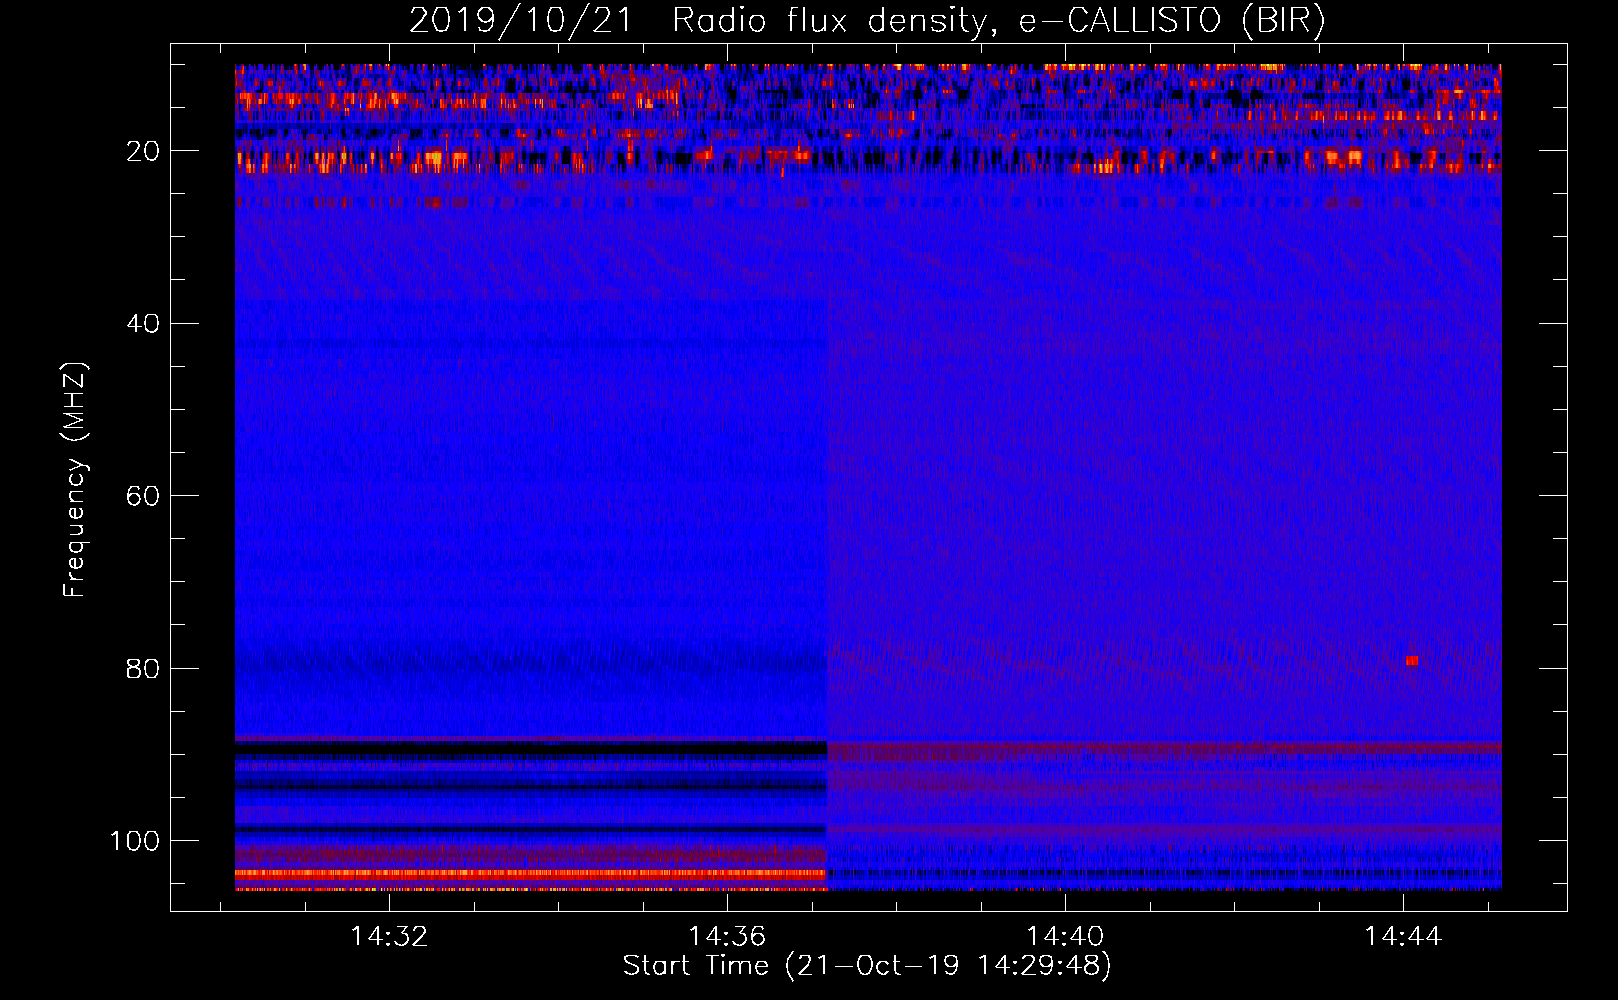The image size is (1618, 1000).
Task: Click the plot title containing e-CALLISTO (BIR)
Action: 866,21
